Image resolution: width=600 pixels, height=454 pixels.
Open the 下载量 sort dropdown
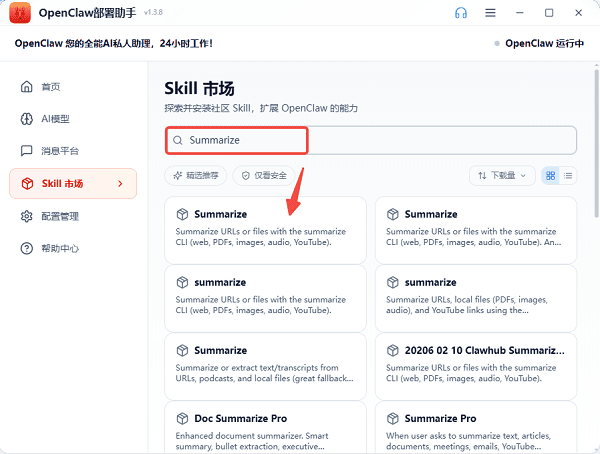click(x=502, y=176)
